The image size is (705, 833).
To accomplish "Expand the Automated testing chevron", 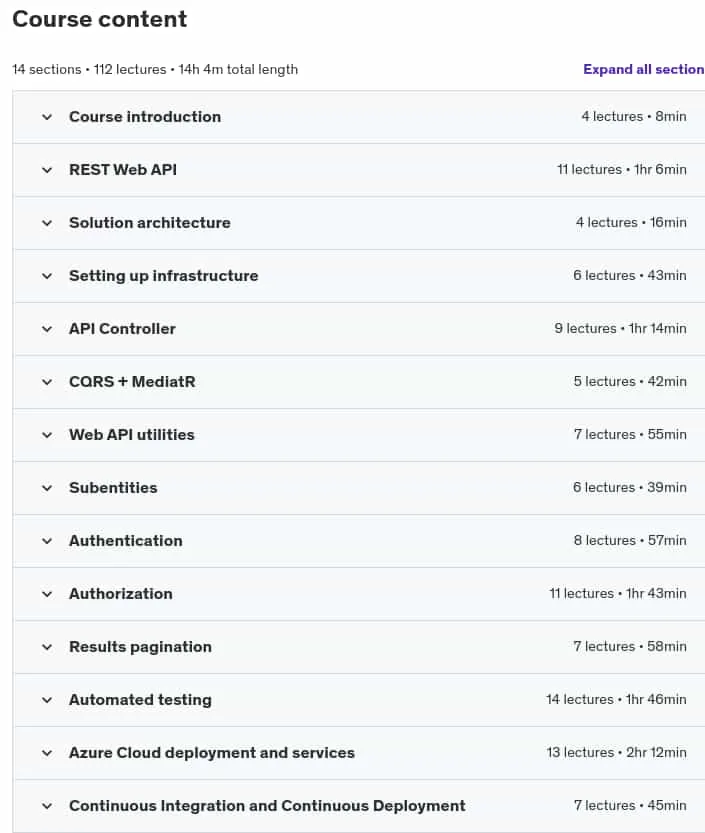I will pos(47,700).
